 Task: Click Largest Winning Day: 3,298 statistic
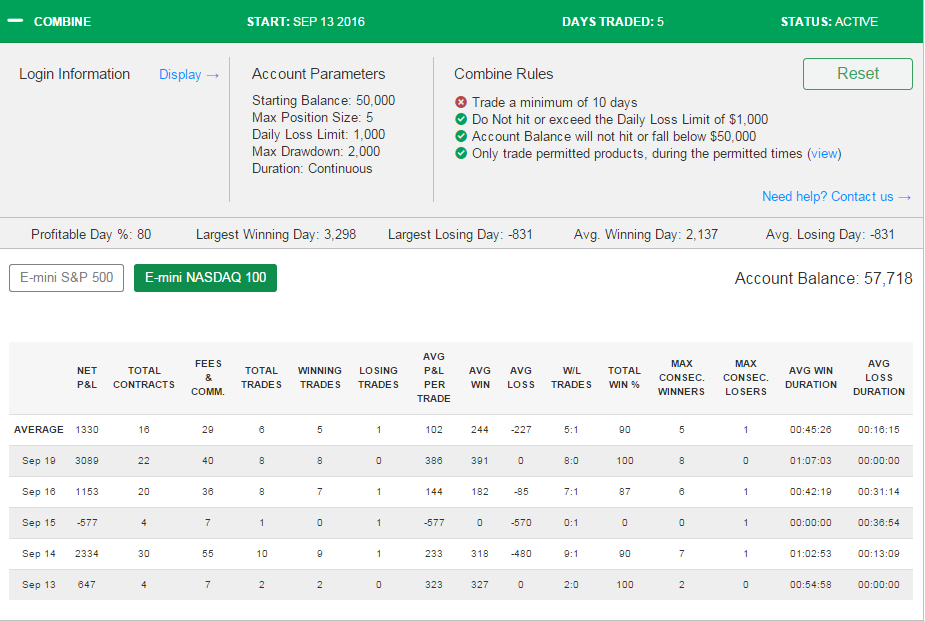(x=275, y=235)
